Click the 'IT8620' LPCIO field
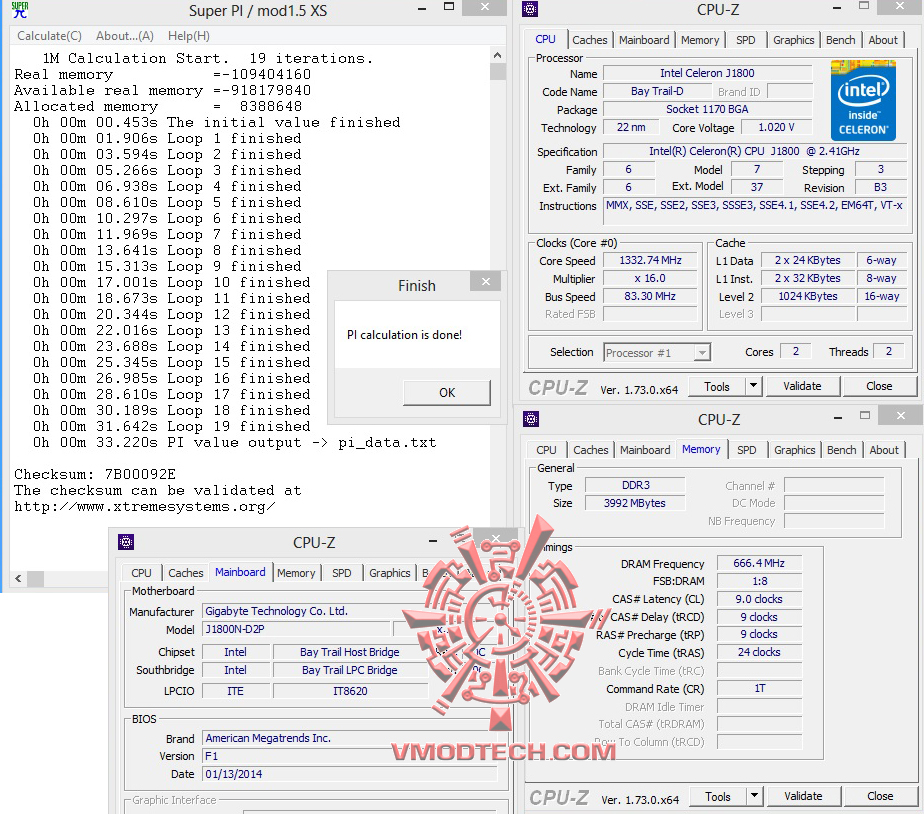 pyautogui.click(x=351, y=691)
